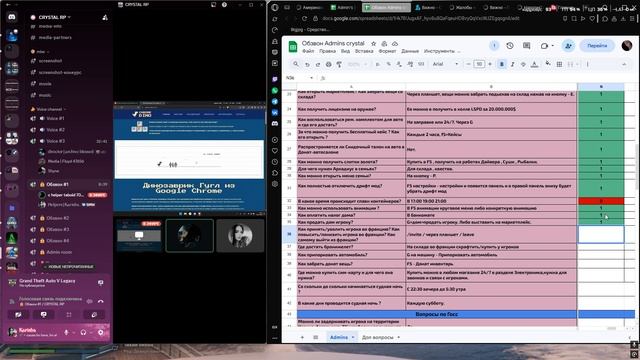
Task: Open the movie channel in Discord
Action: [x=45, y=84]
